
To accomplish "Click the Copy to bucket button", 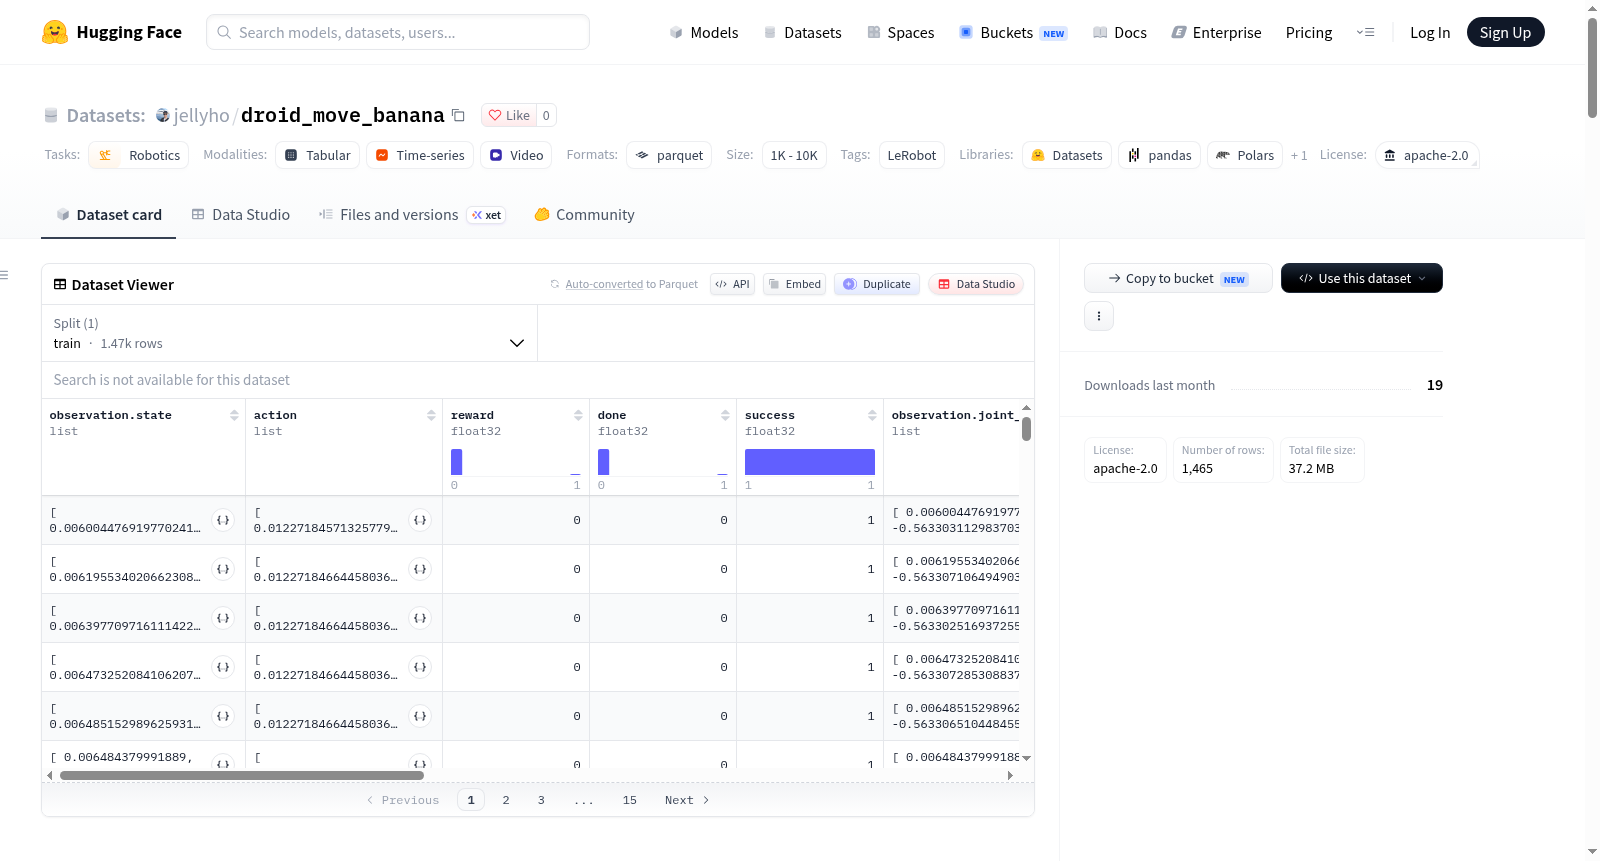I will 1178,278.
